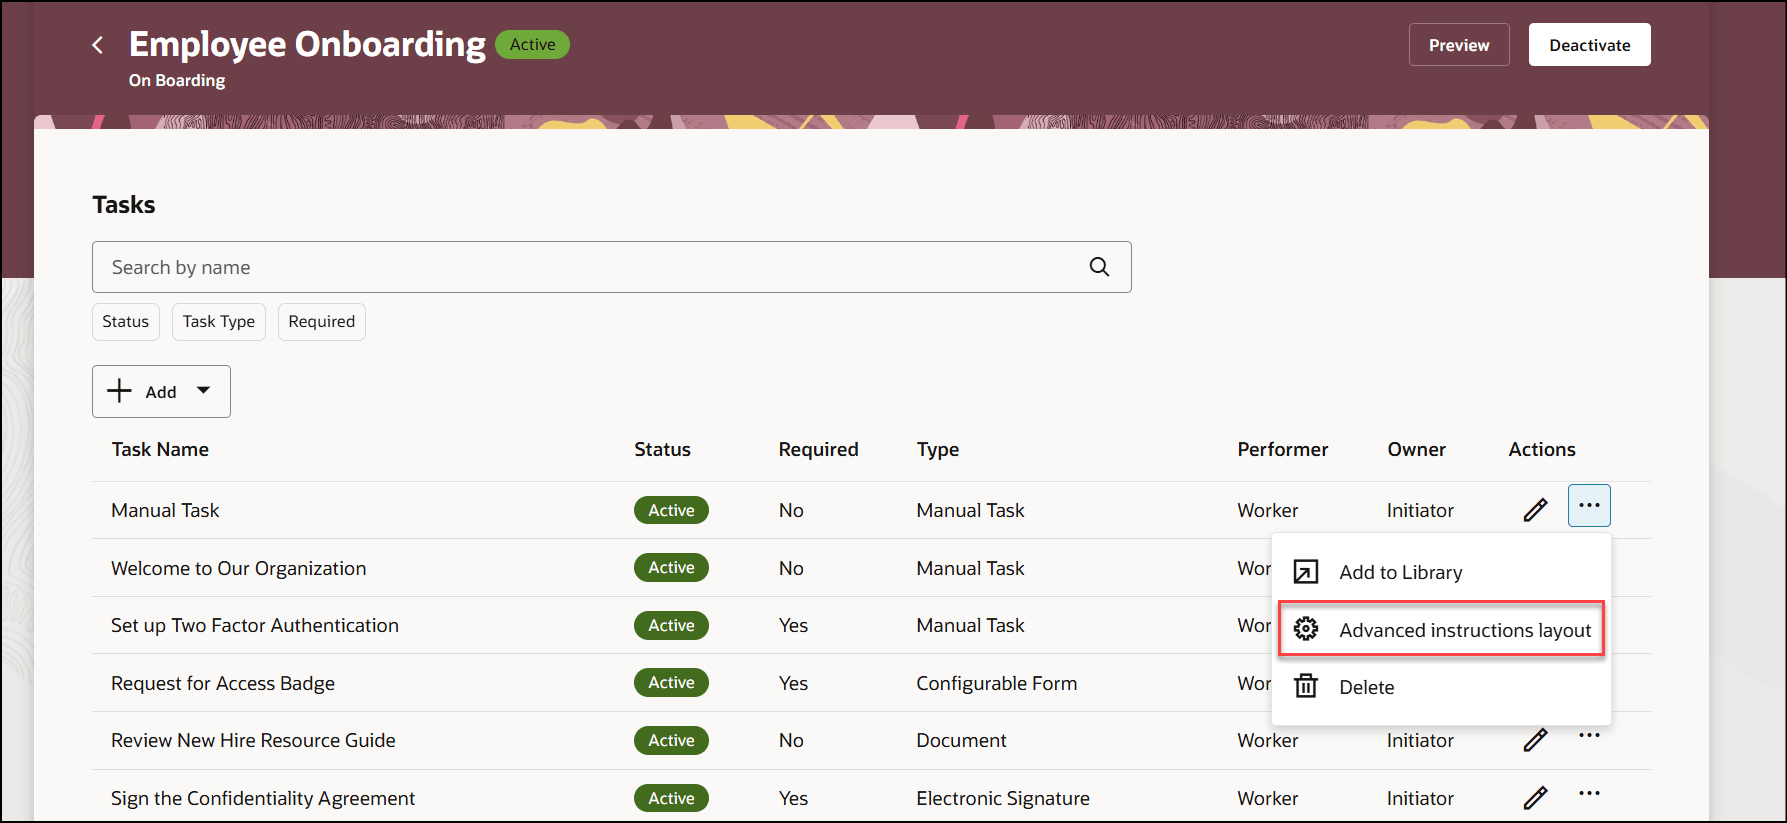Edit the Manual Task row pencil icon

pos(1535,510)
